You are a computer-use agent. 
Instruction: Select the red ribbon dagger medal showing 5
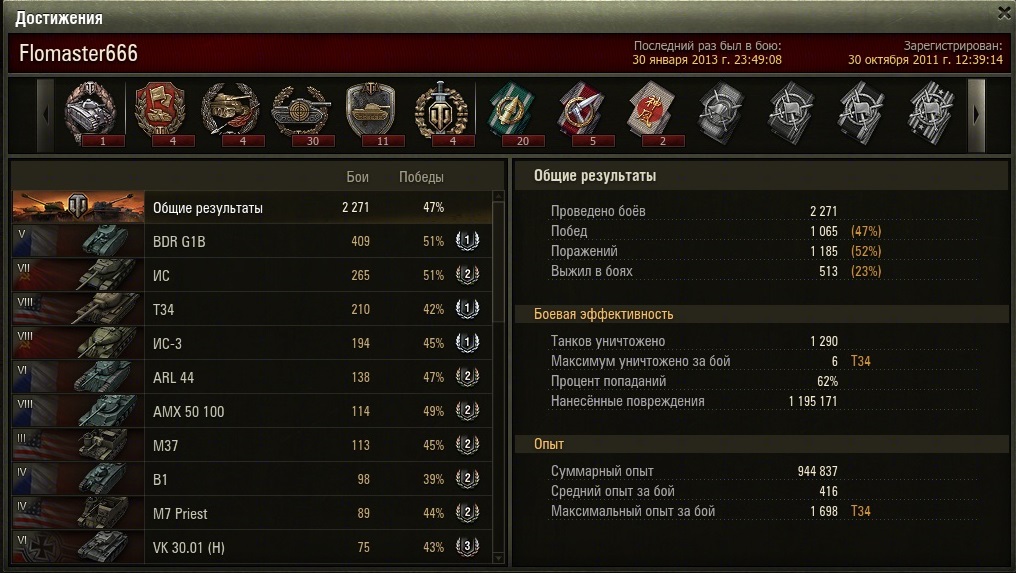581,112
